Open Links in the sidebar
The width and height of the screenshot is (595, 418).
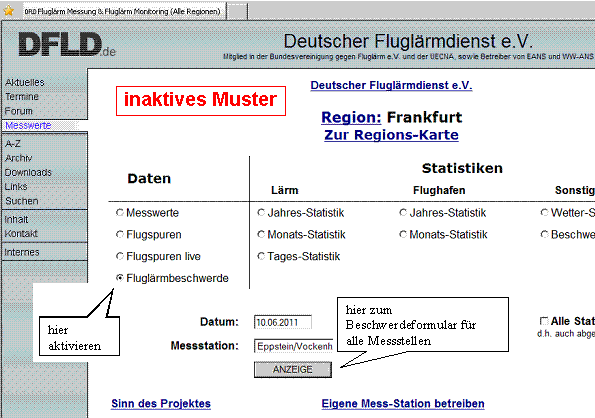coord(16,187)
